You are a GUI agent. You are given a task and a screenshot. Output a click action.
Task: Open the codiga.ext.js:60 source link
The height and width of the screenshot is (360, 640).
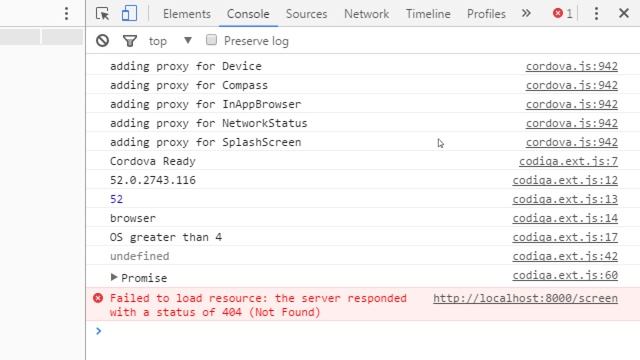(565, 276)
